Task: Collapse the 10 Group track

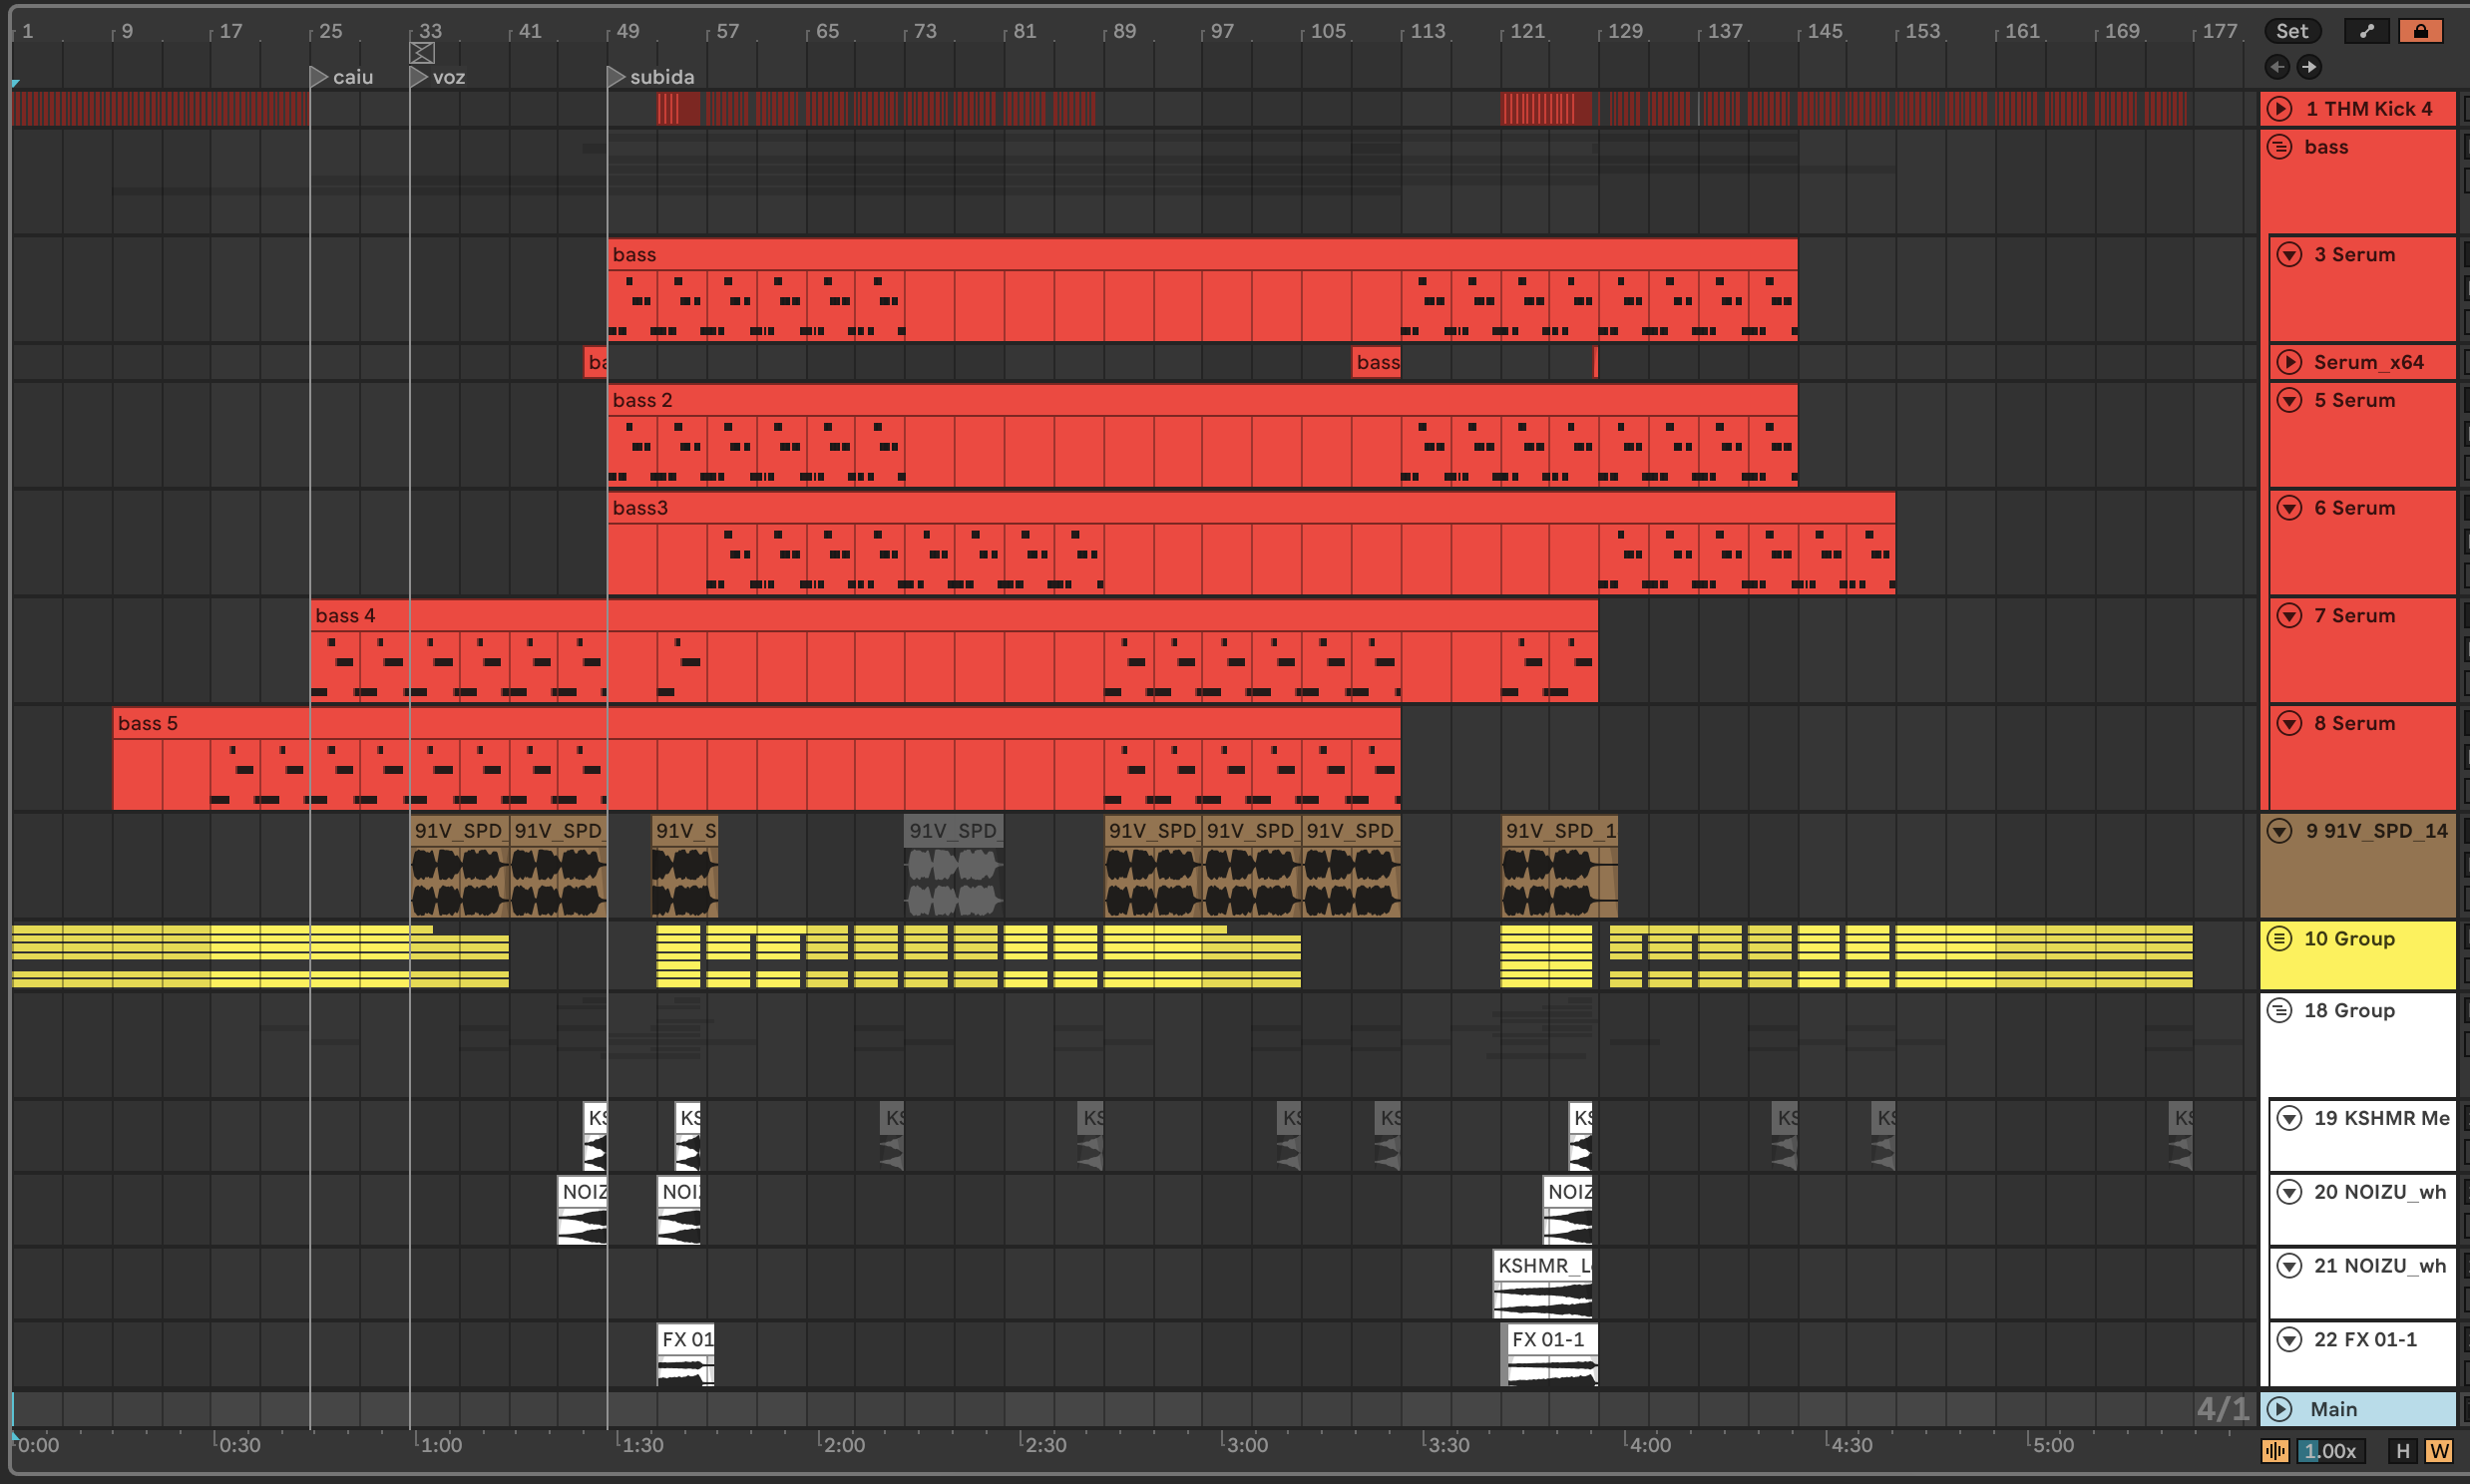Action: click(x=2279, y=939)
